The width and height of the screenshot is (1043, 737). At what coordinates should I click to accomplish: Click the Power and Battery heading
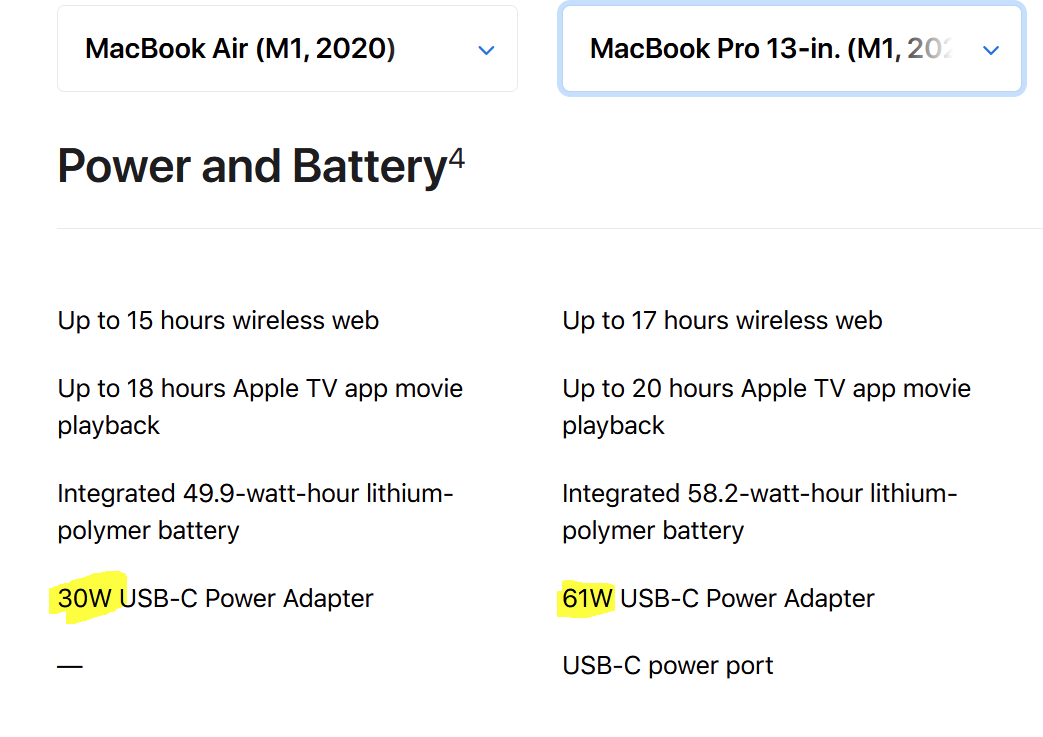pos(251,167)
